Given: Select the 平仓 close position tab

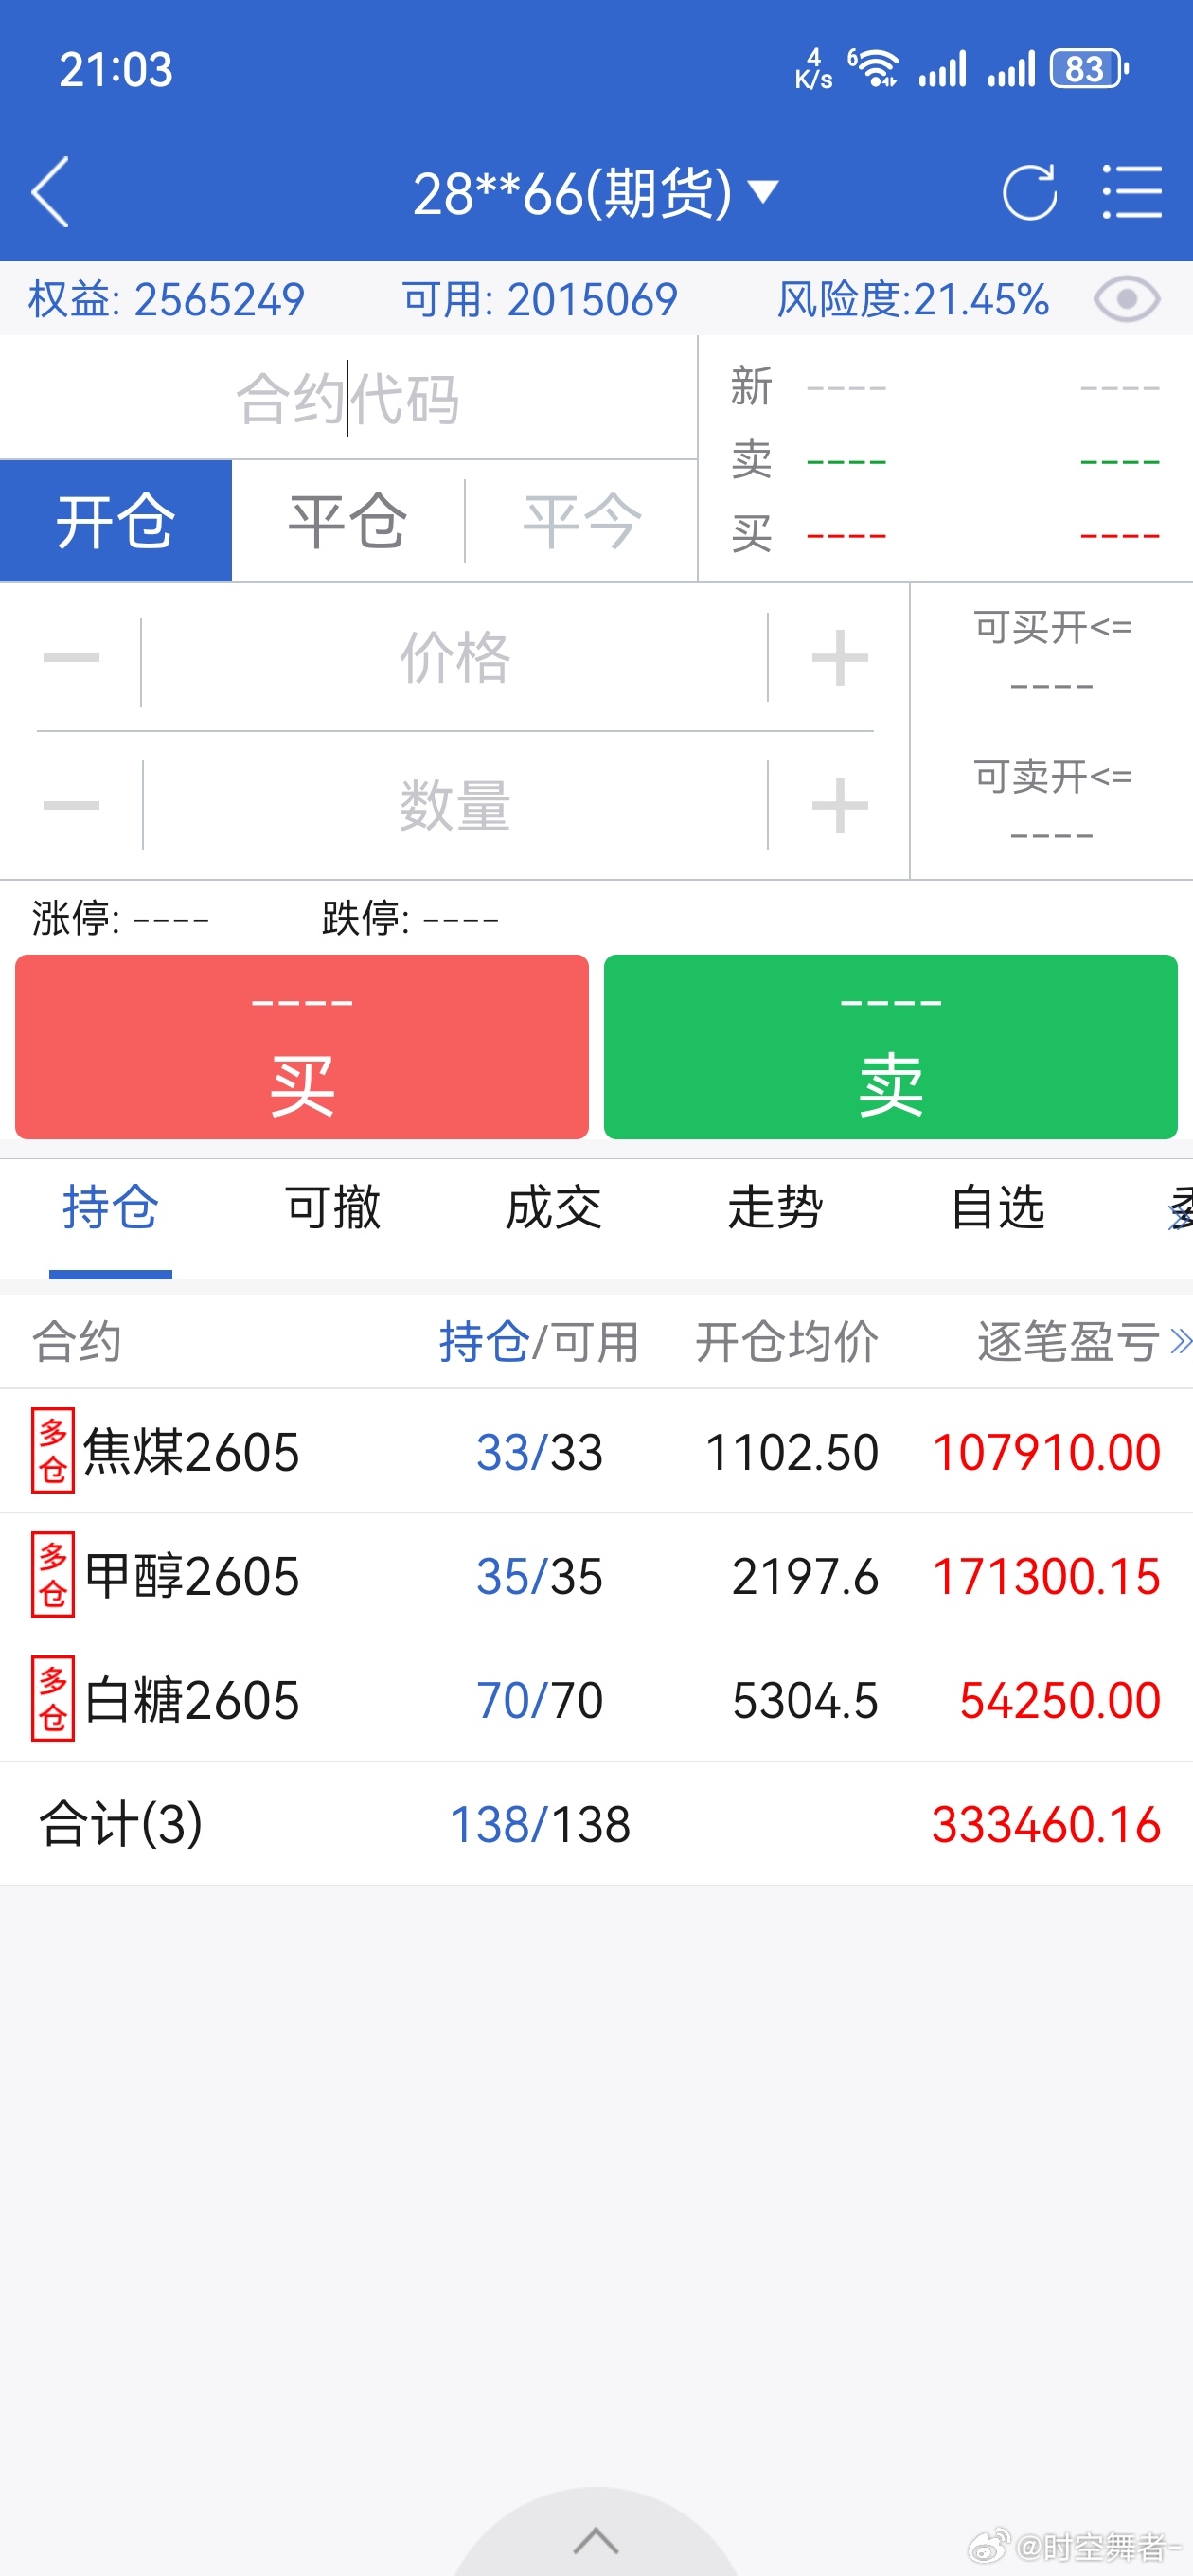Looking at the screenshot, I should tap(348, 521).
